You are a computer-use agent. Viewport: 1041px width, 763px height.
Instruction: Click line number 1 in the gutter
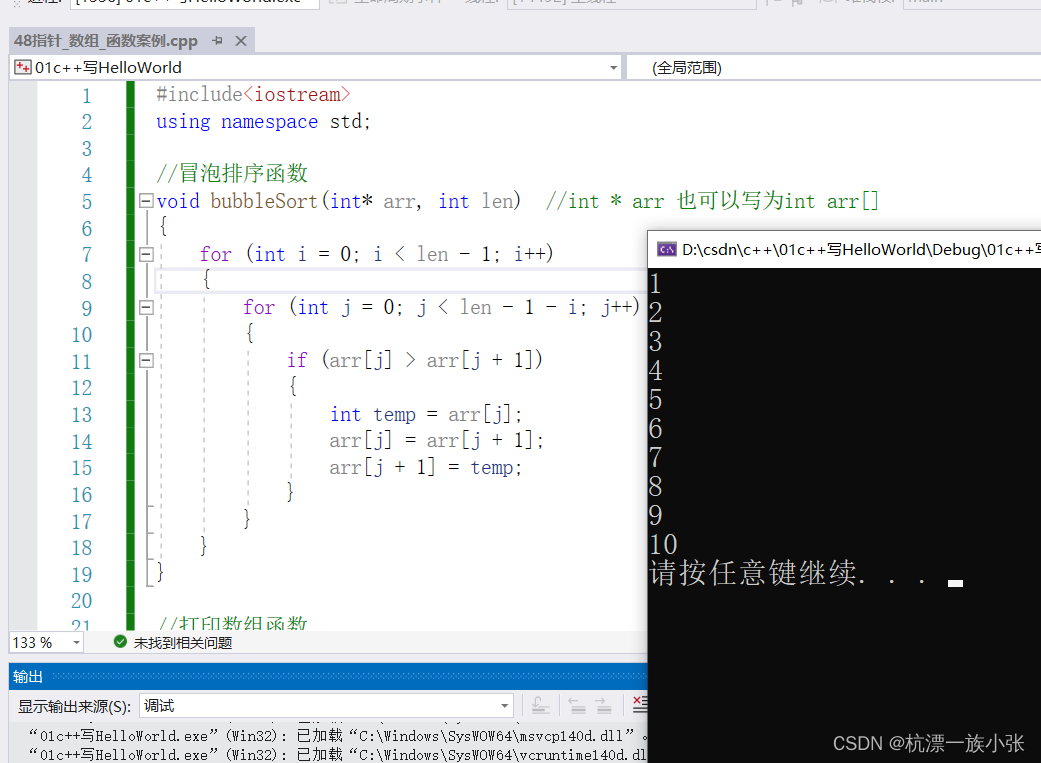(x=86, y=96)
